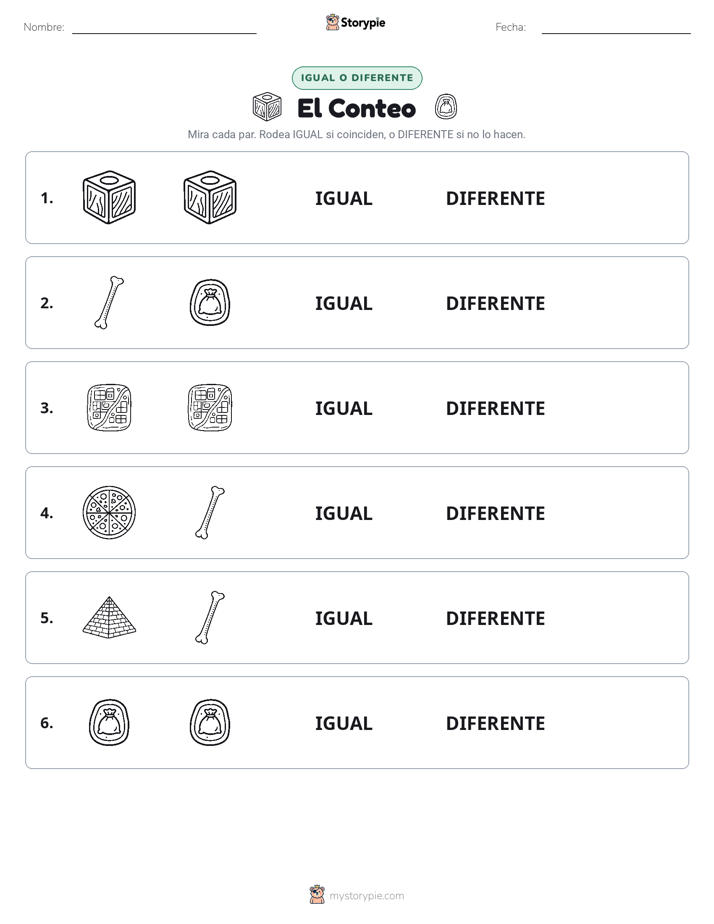Click the bone icon in row 2

pyautogui.click(x=109, y=302)
